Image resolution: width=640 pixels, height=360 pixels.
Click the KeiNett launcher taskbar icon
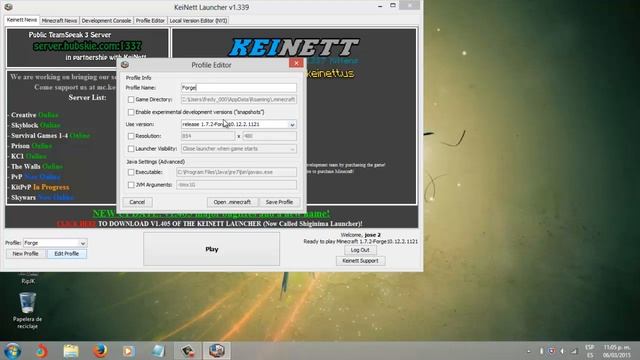coord(216,351)
